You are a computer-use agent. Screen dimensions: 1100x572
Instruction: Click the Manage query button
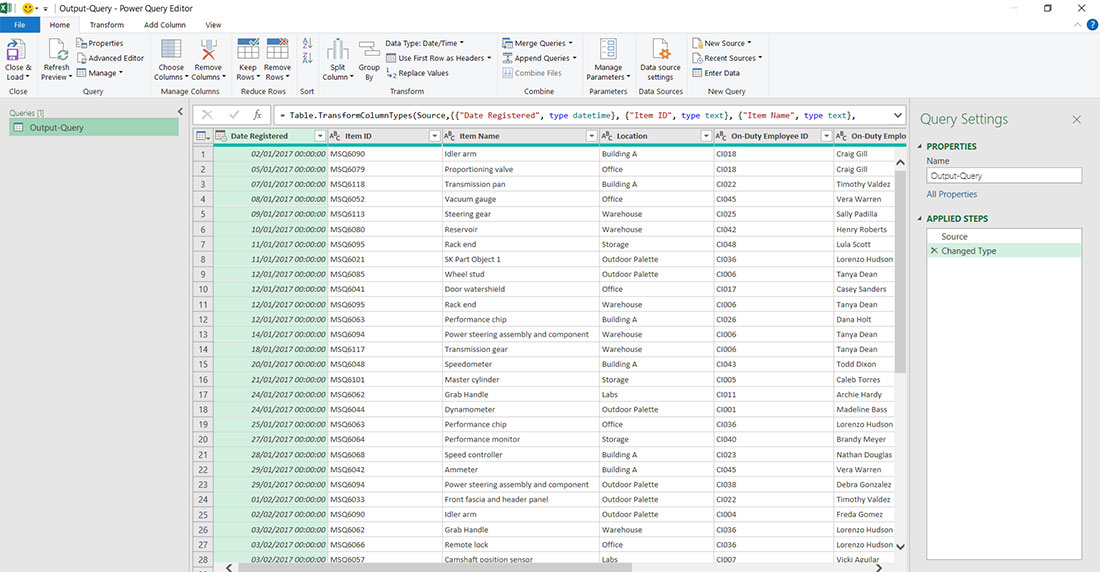point(100,73)
